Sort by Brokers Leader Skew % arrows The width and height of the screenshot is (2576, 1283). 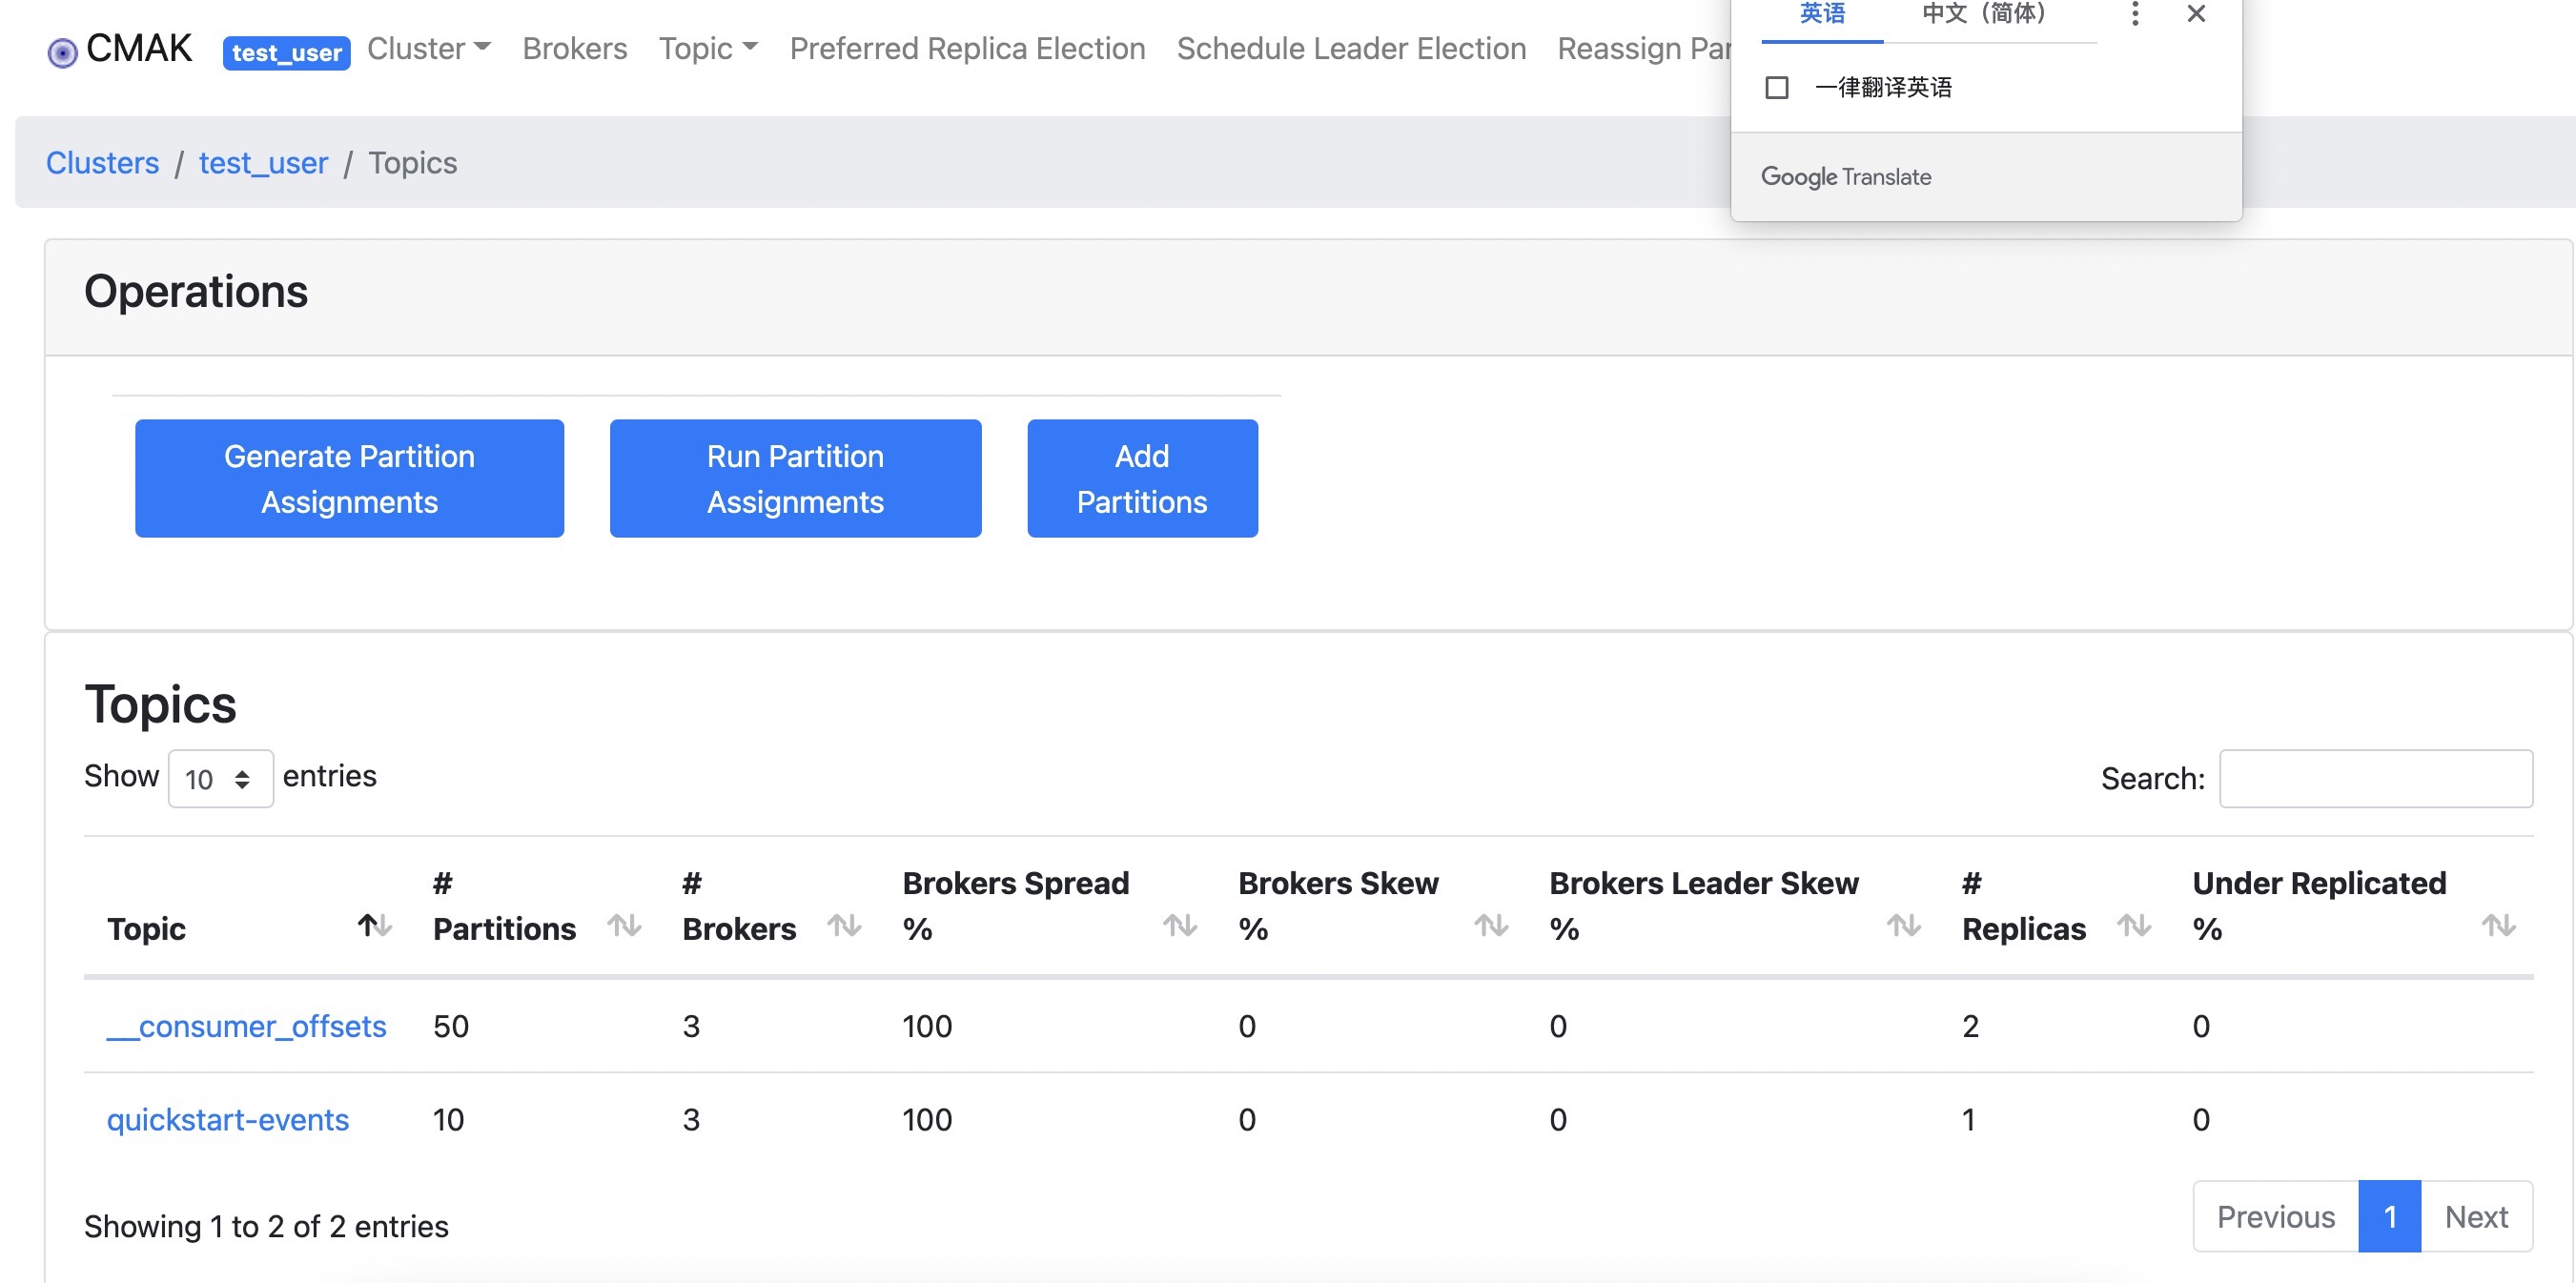(1903, 925)
